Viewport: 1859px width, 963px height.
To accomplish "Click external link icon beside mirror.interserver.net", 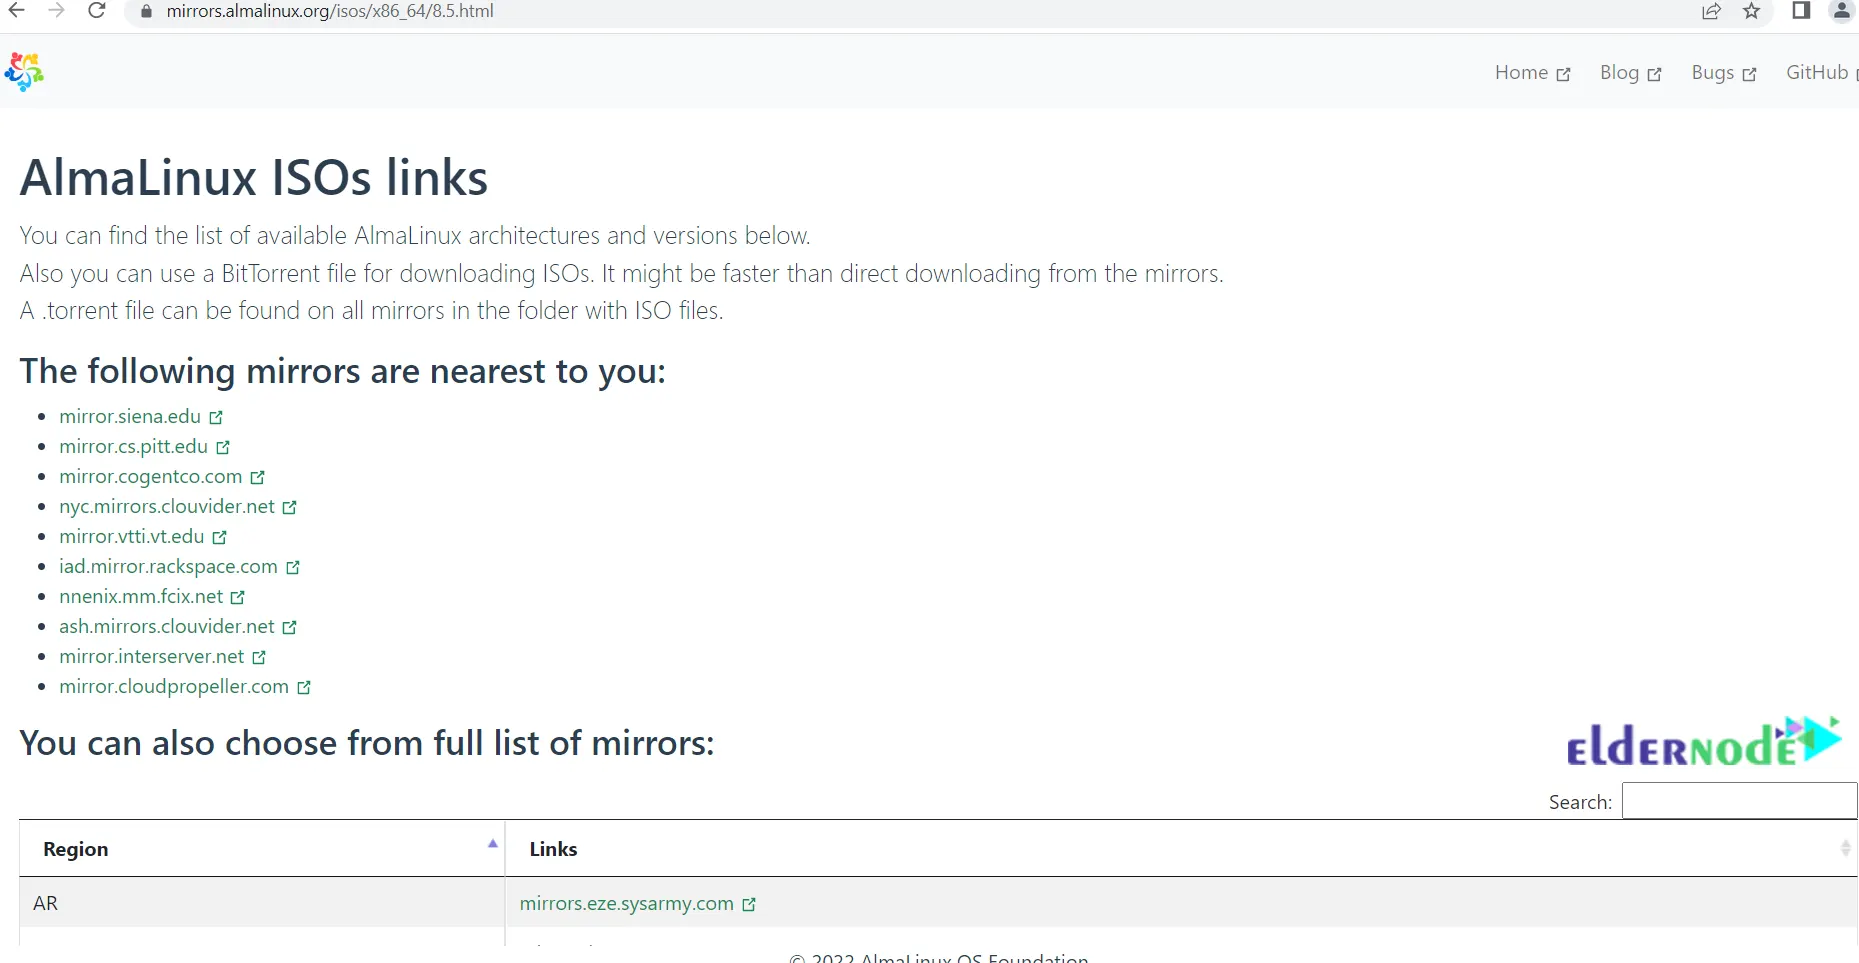I will (x=260, y=658).
